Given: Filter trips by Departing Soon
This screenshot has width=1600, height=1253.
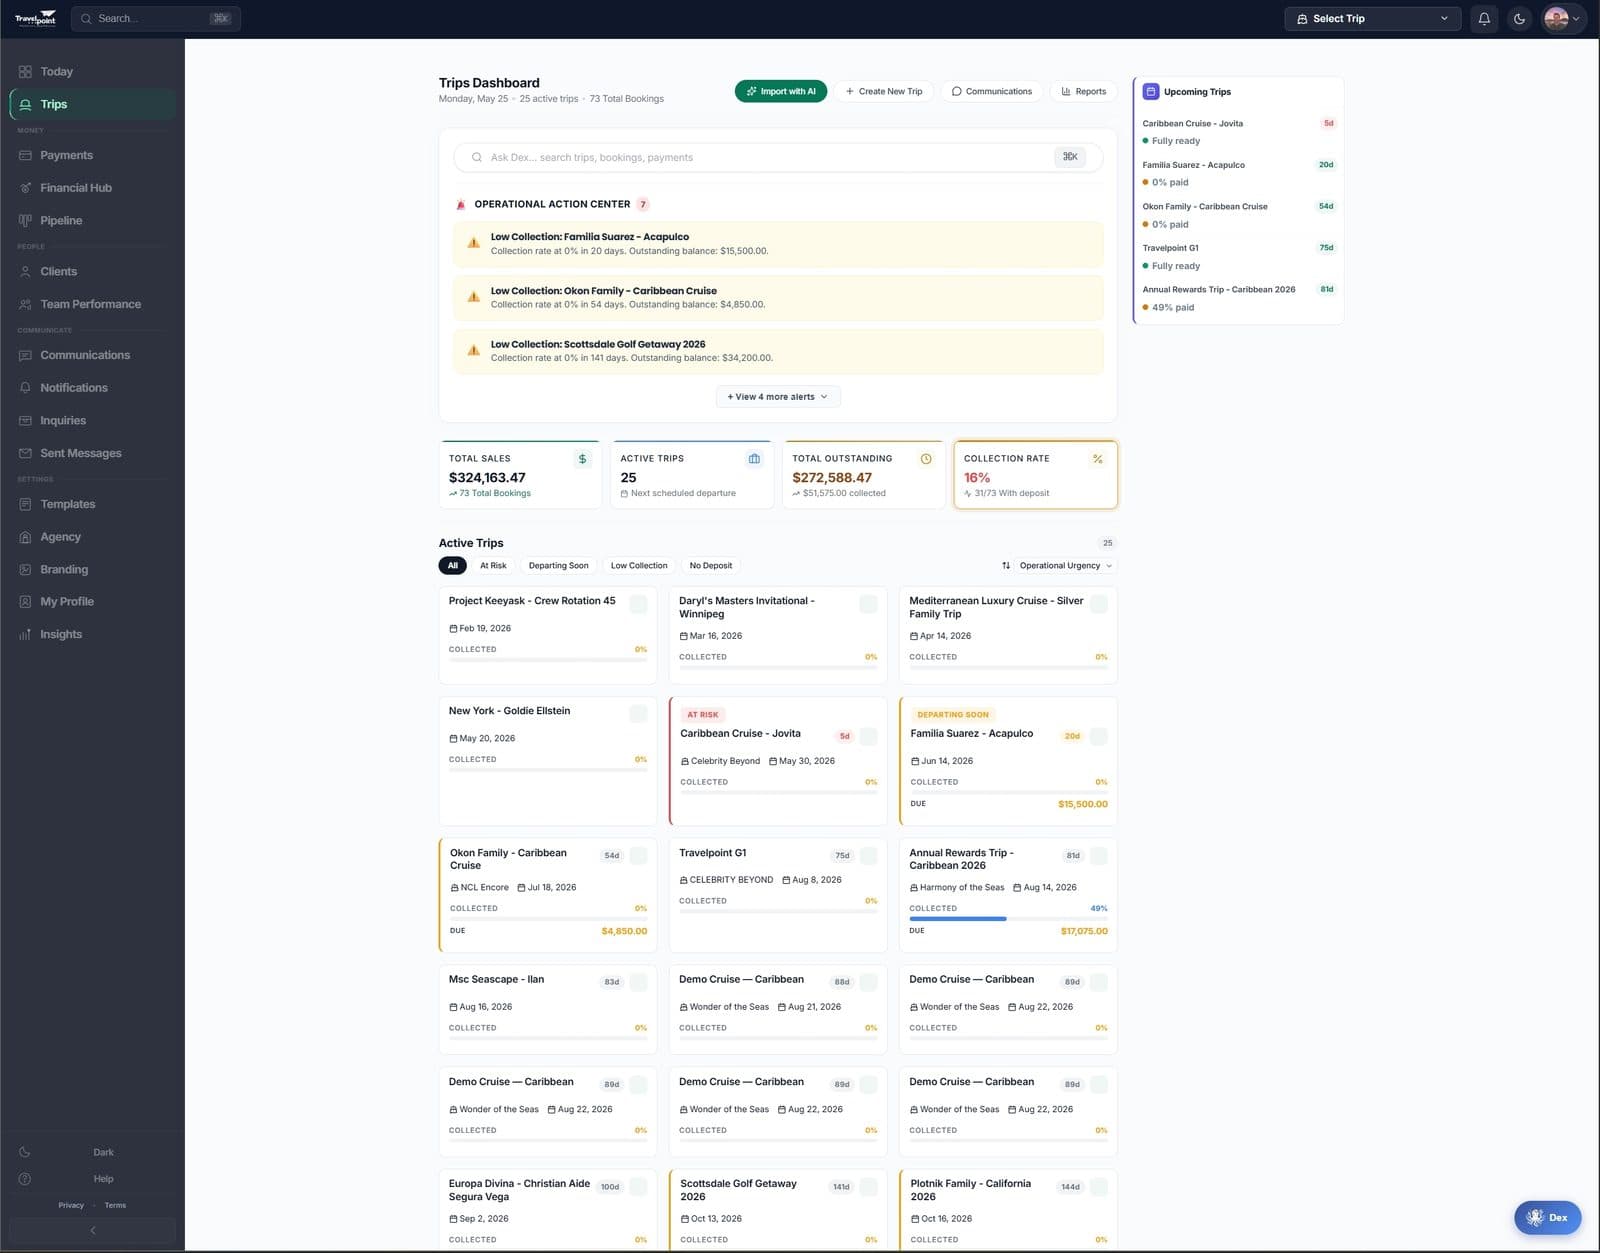Looking at the screenshot, I should [x=558, y=566].
